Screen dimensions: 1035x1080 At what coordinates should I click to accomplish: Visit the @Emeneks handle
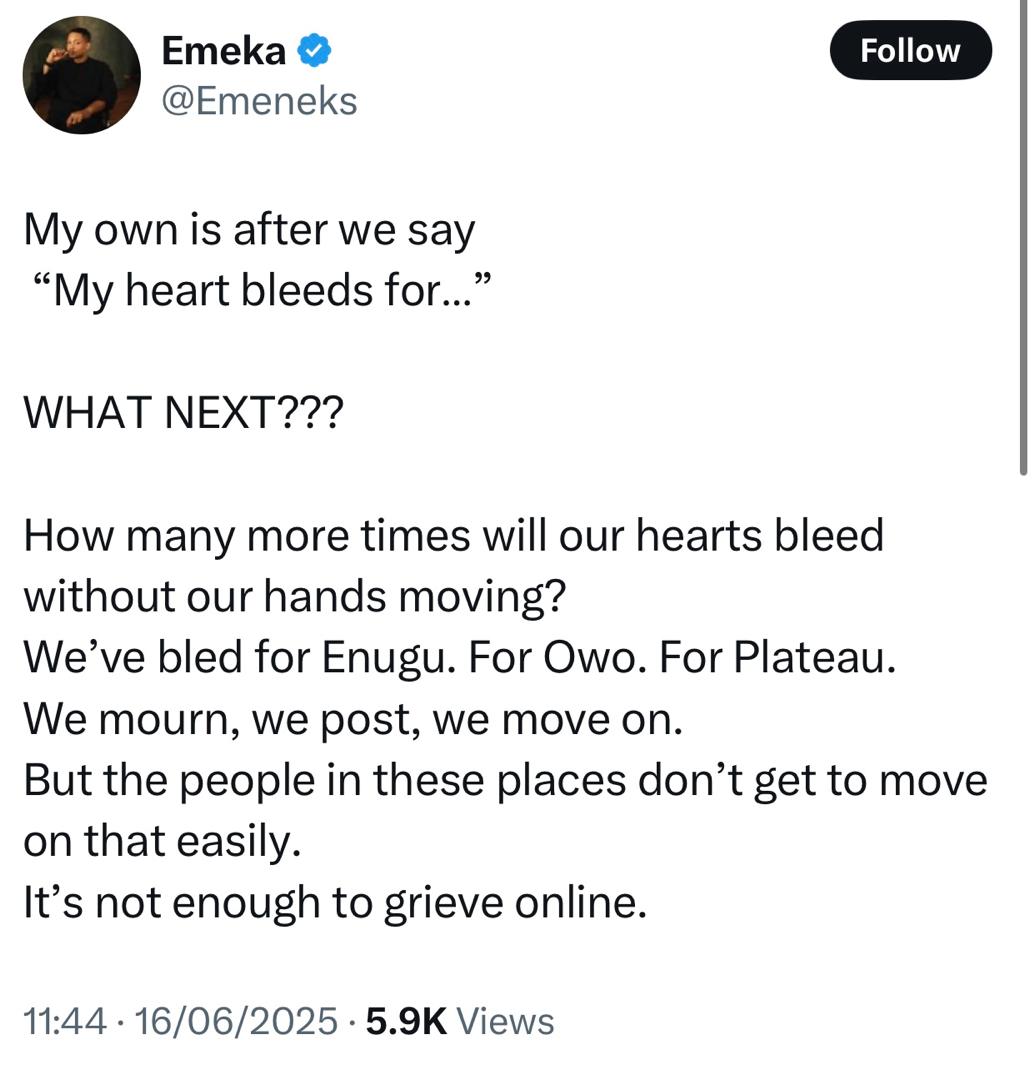(x=259, y=100)
